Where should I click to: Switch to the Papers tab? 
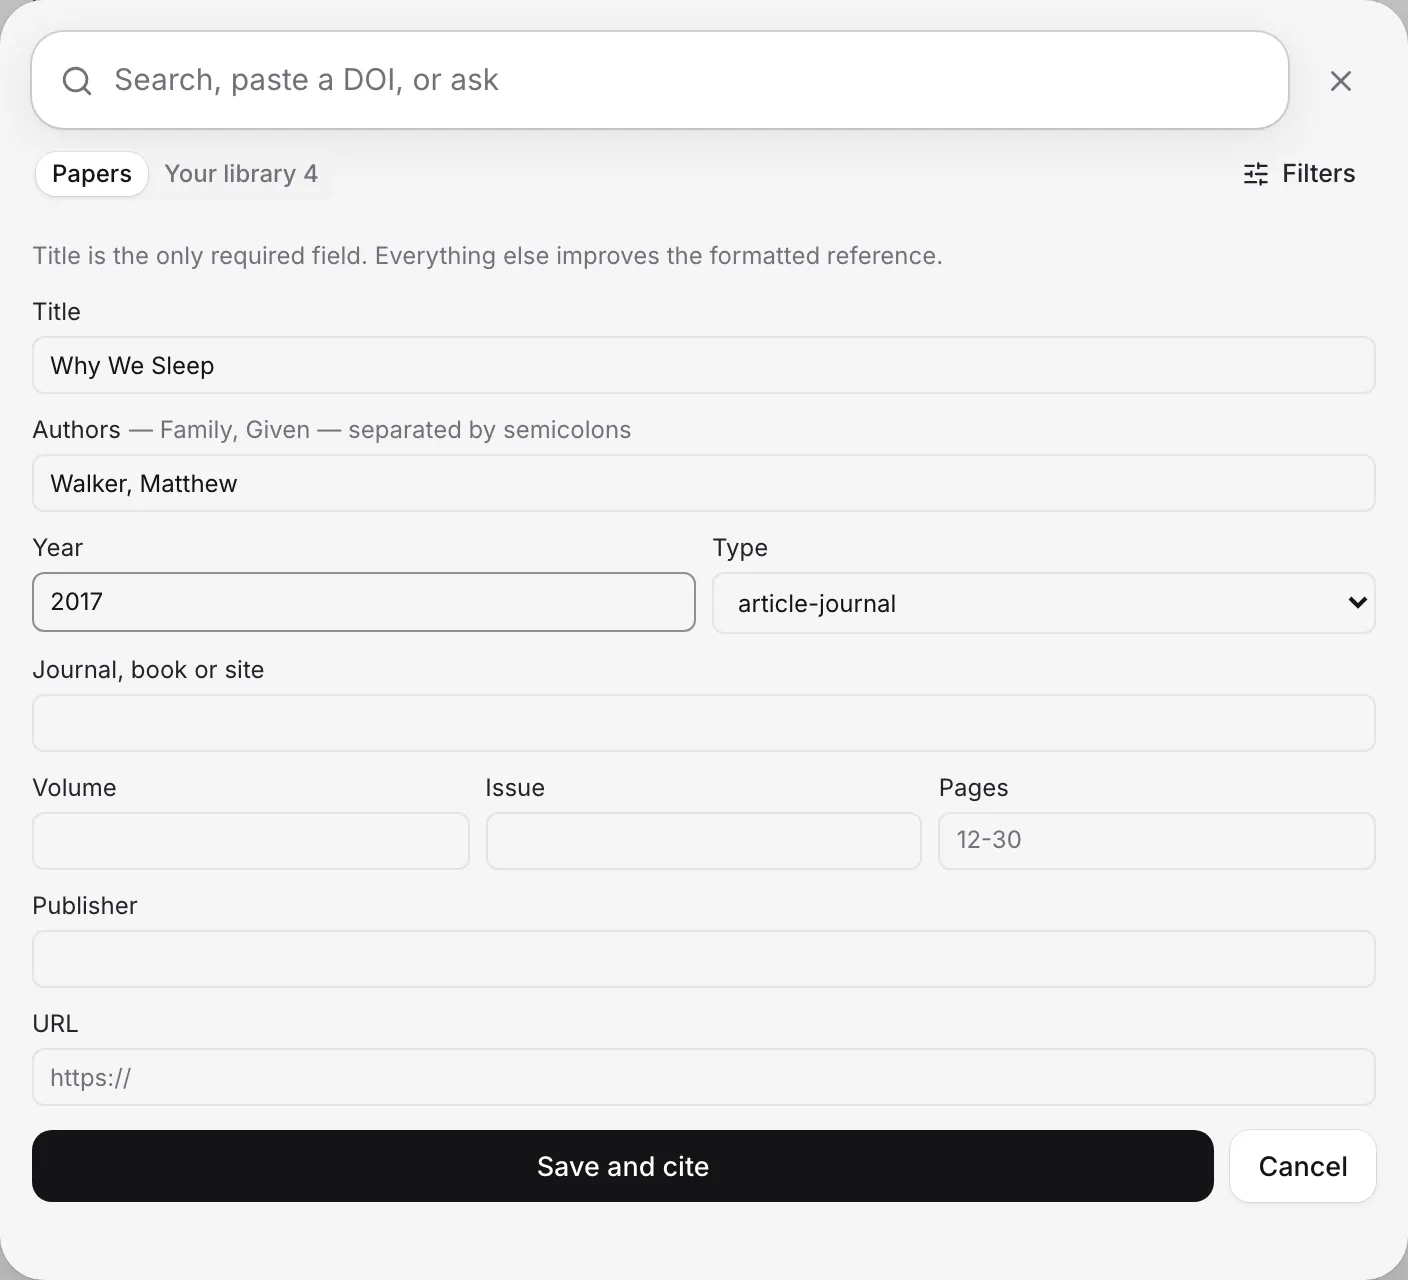(92, 174)
